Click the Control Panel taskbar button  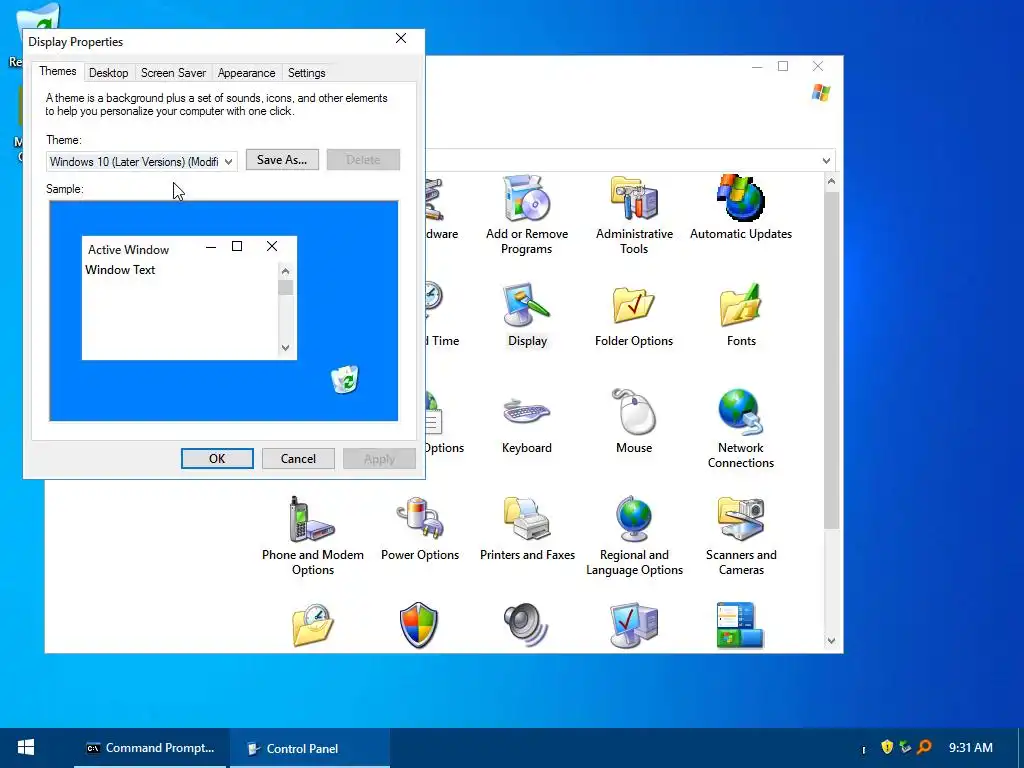(x=310, y=748)
